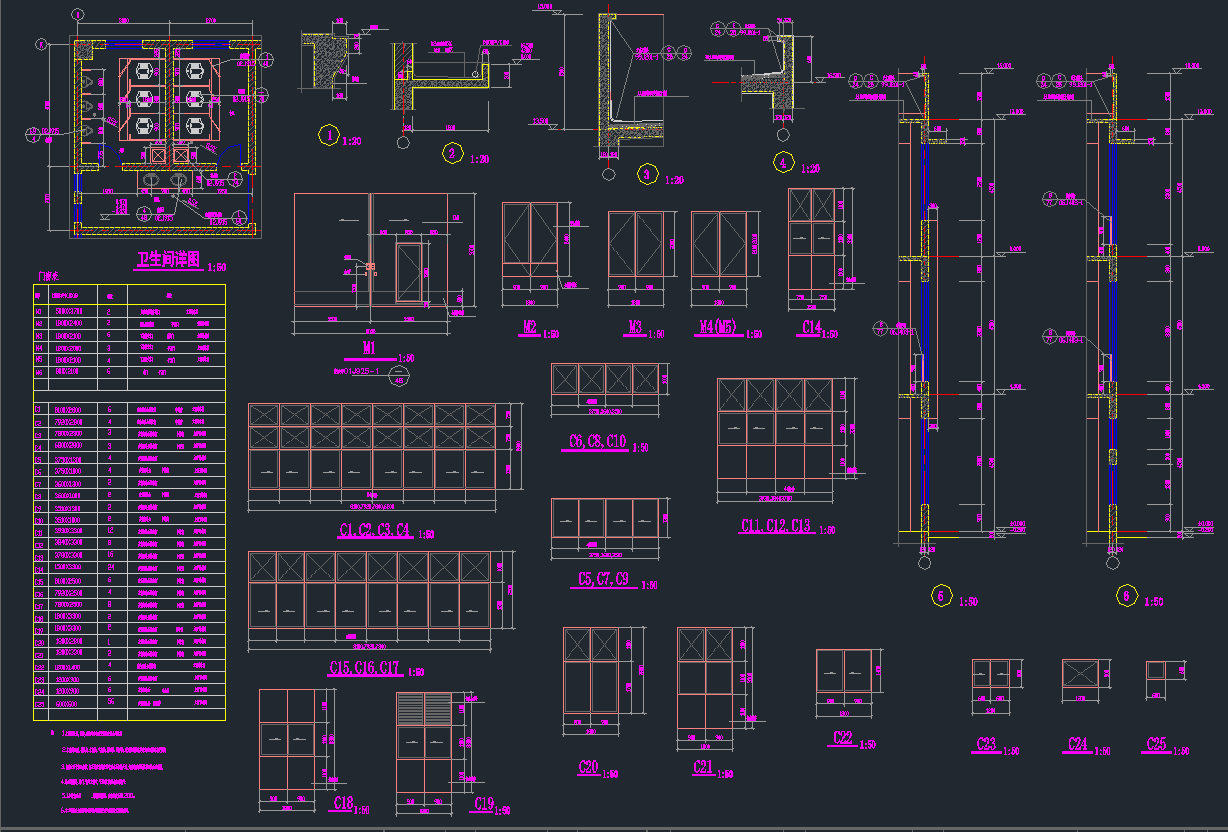Select the C11, C12, C13 window label
The height and width of the screenshot is (832, 1228).
click(x=775, y=526)
